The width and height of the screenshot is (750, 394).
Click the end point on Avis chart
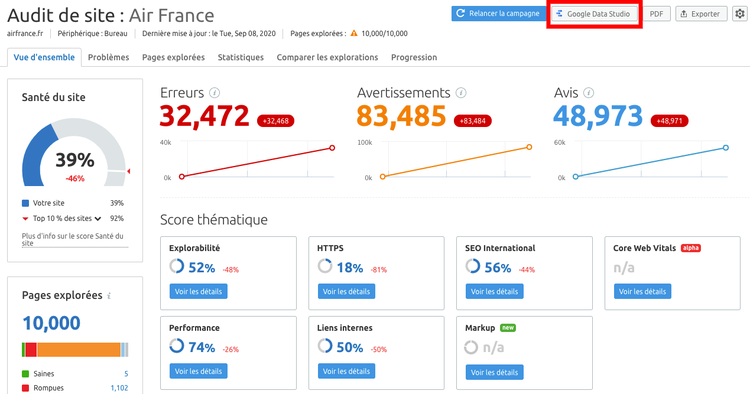[x=726, y=148]
